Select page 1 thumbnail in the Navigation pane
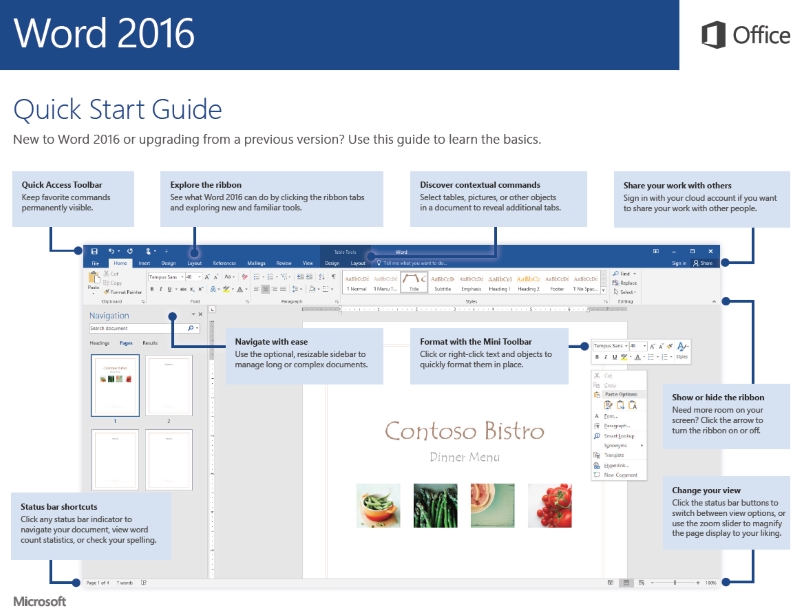Viewport: 800px width, 613px height. pos(115,384)
